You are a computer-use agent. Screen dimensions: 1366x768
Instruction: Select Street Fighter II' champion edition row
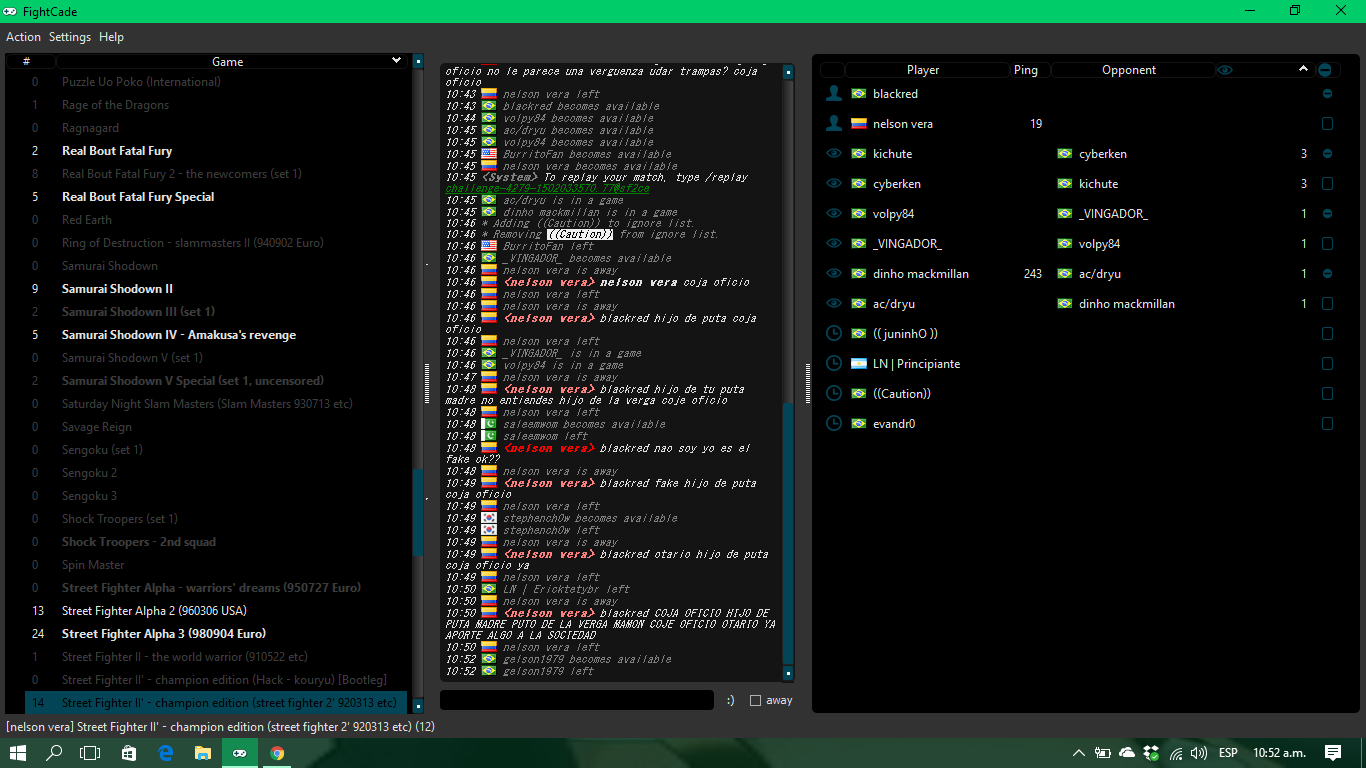[x=216, y=703]
